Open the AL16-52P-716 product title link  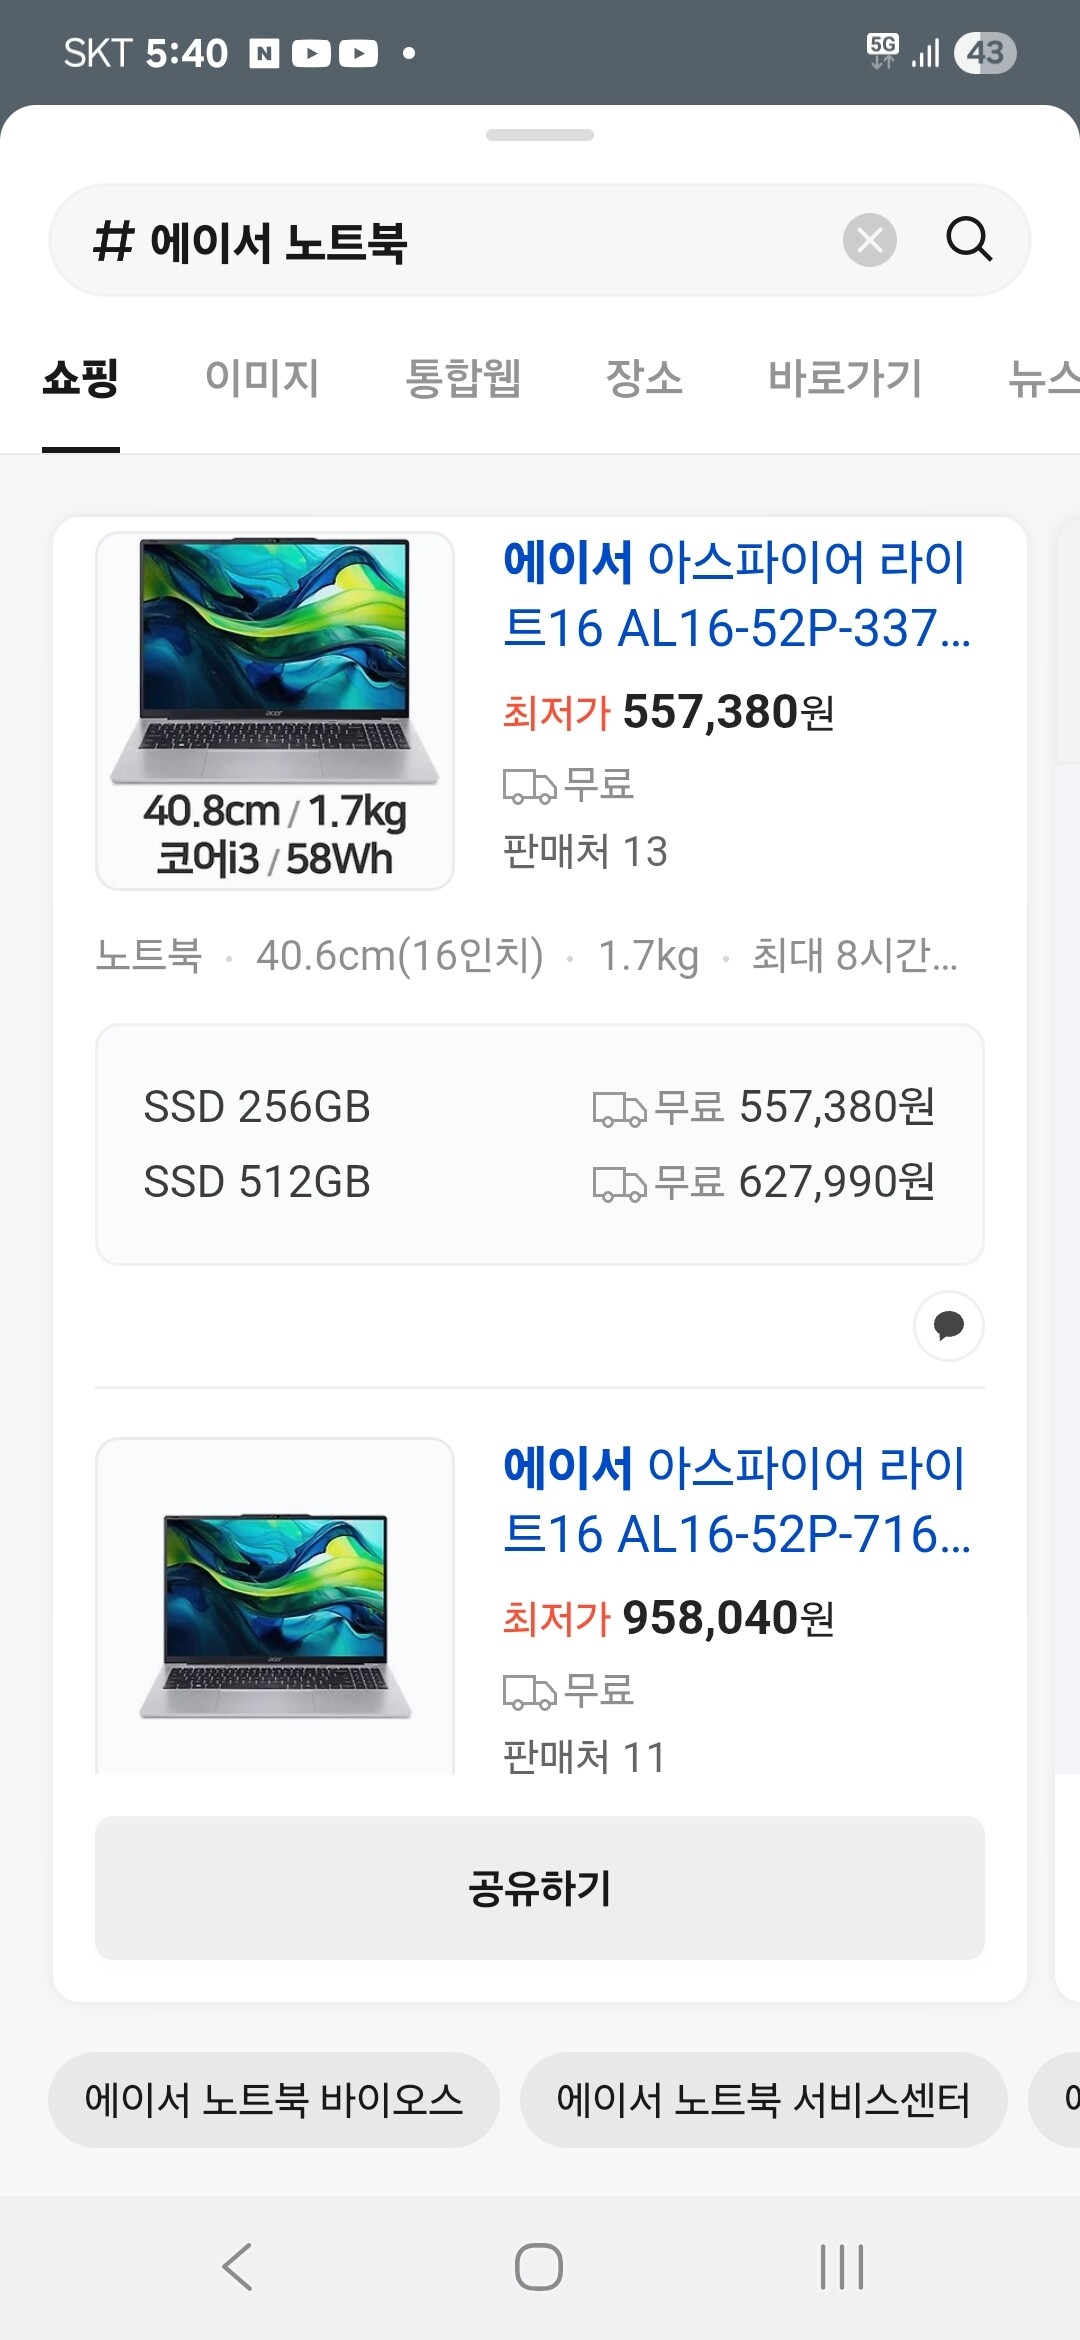(736, 1500)
